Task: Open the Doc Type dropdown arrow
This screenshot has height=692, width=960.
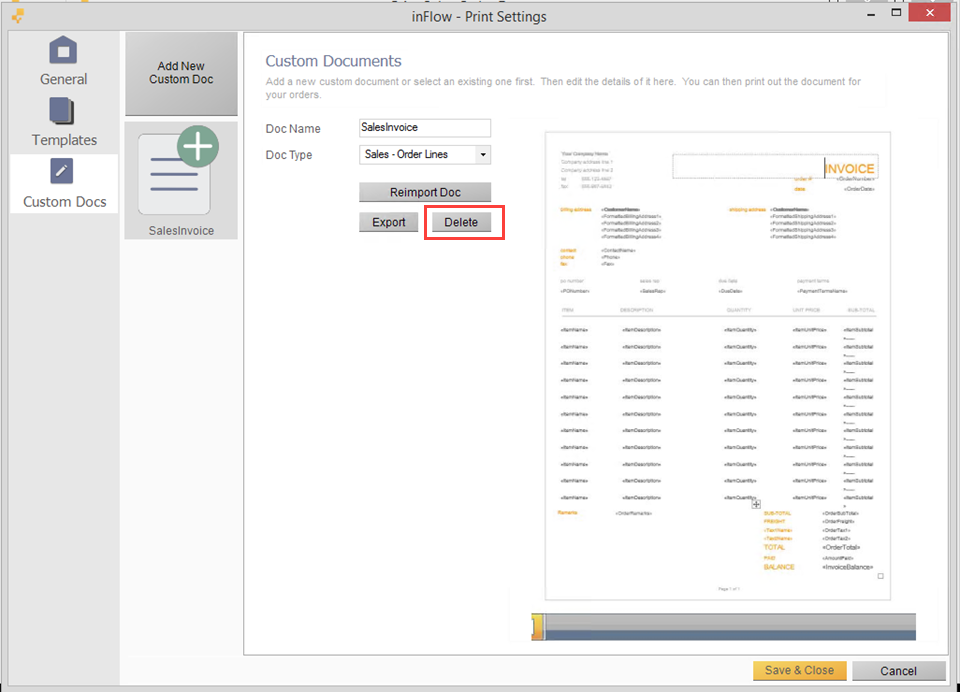Action: click(483, 154)
